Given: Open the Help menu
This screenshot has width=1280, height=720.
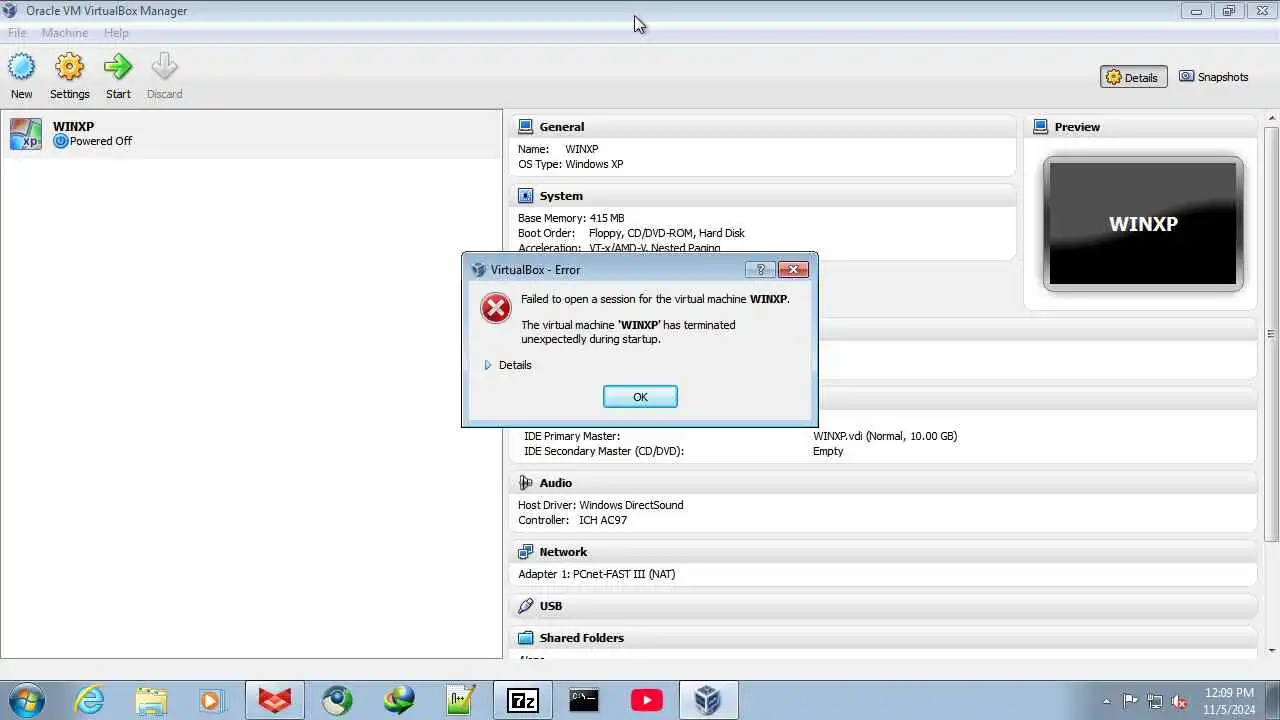Looking at the screenshot, I should tap(116, 33).
